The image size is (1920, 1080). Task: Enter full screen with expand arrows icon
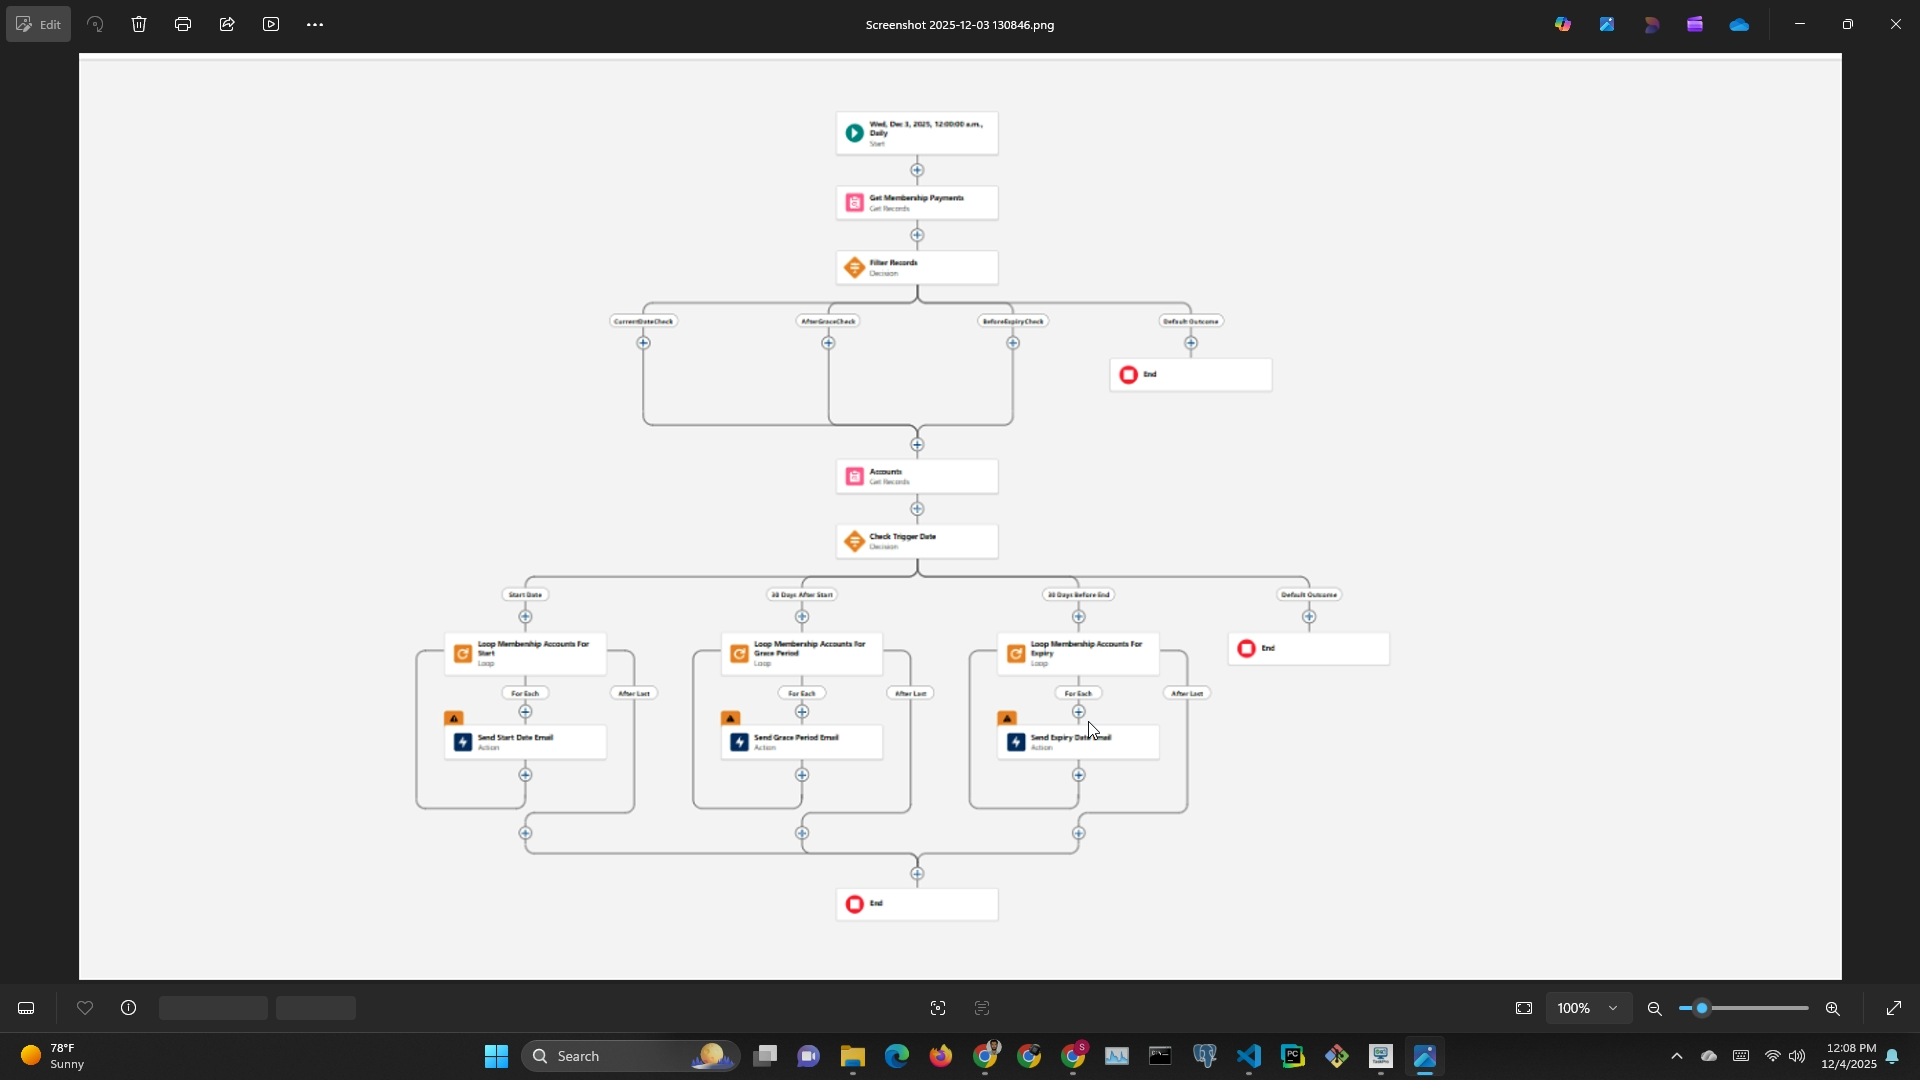(x=1894, y=1008)
